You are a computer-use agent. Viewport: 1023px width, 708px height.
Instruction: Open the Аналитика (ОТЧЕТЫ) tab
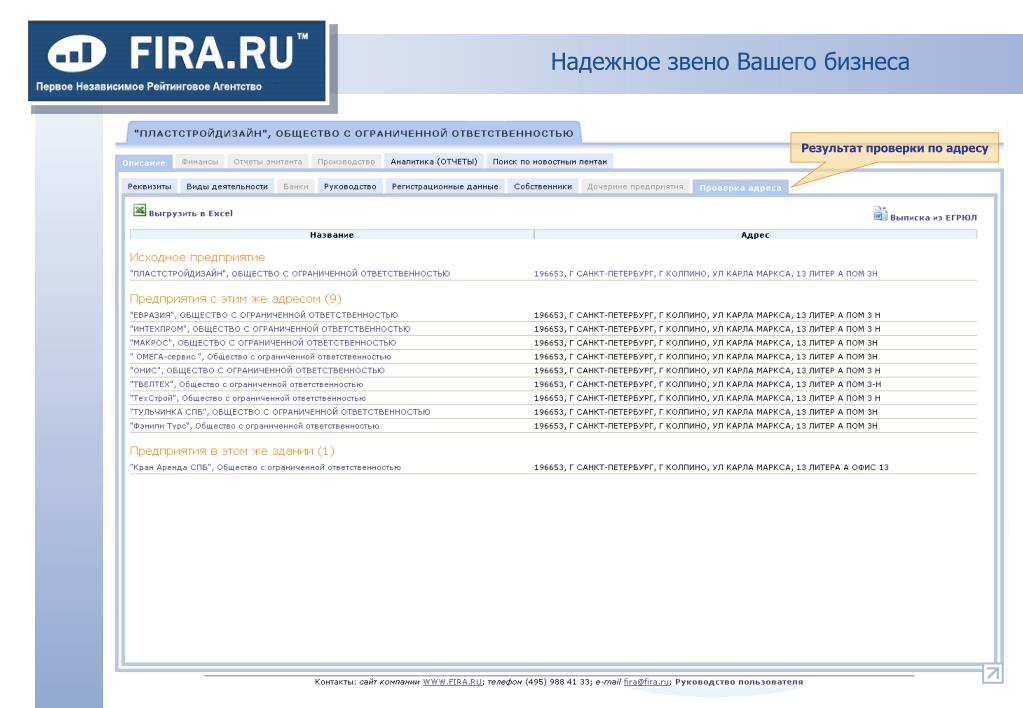tap(434, 162)
